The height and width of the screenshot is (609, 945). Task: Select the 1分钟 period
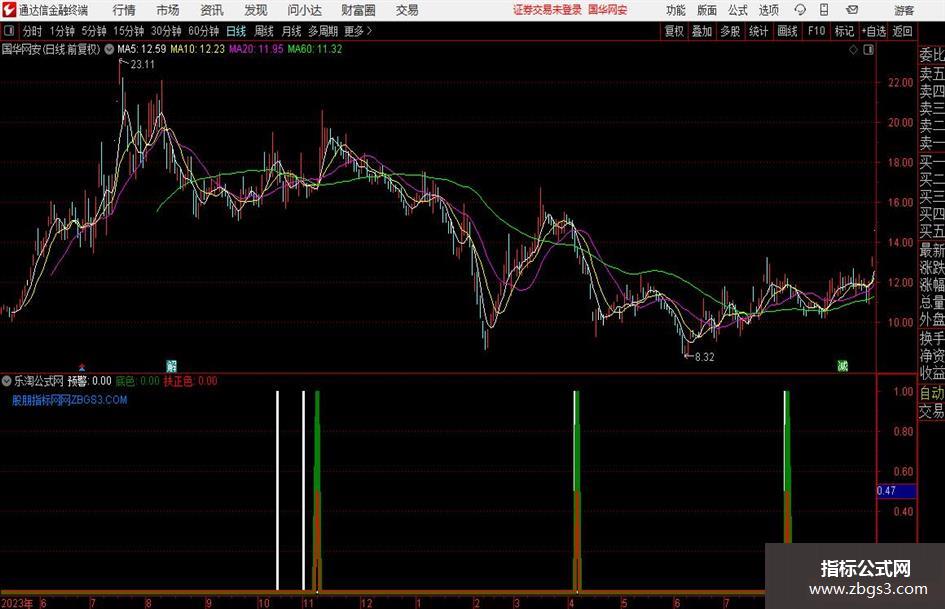coord(62,31)
